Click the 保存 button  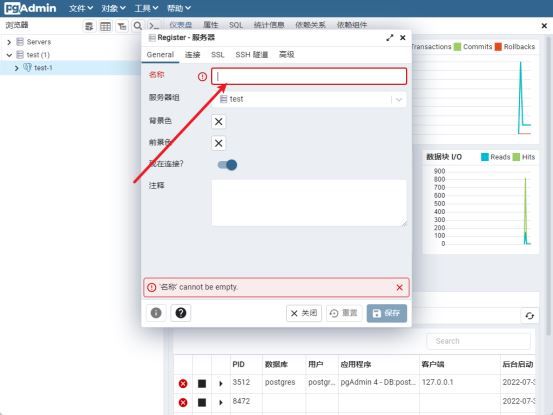(x=387, y=313)
